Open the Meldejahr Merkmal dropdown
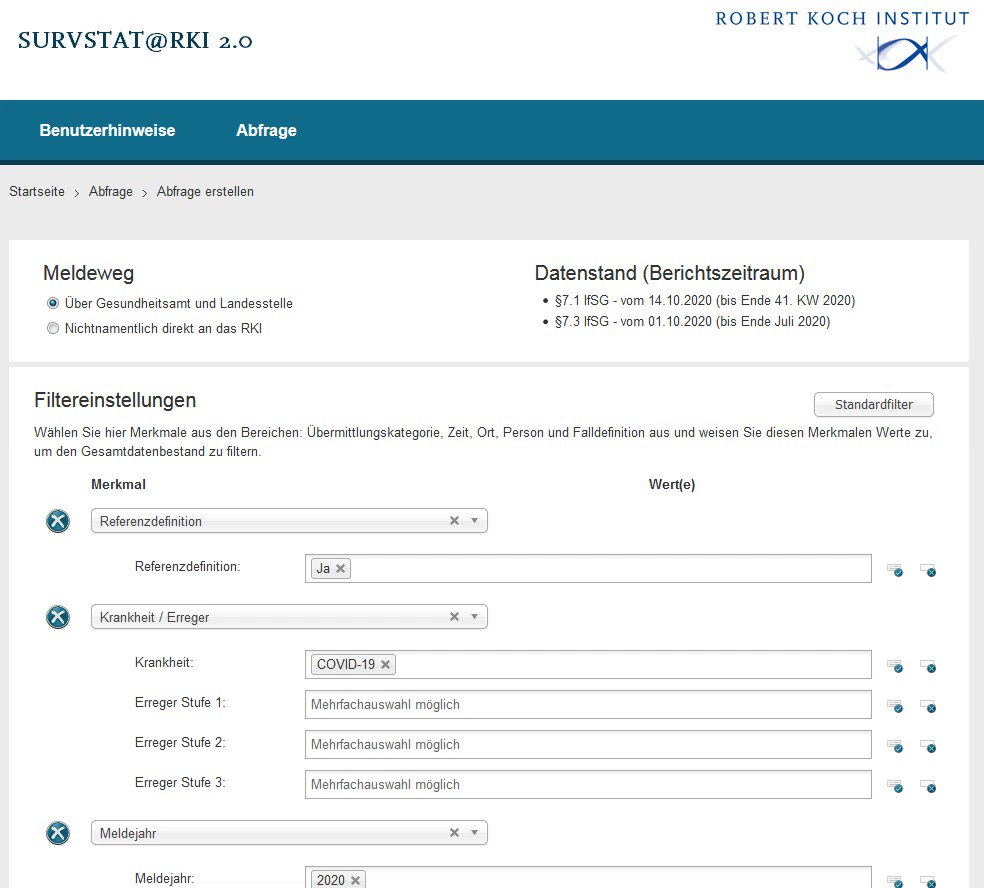 point(289,833)
